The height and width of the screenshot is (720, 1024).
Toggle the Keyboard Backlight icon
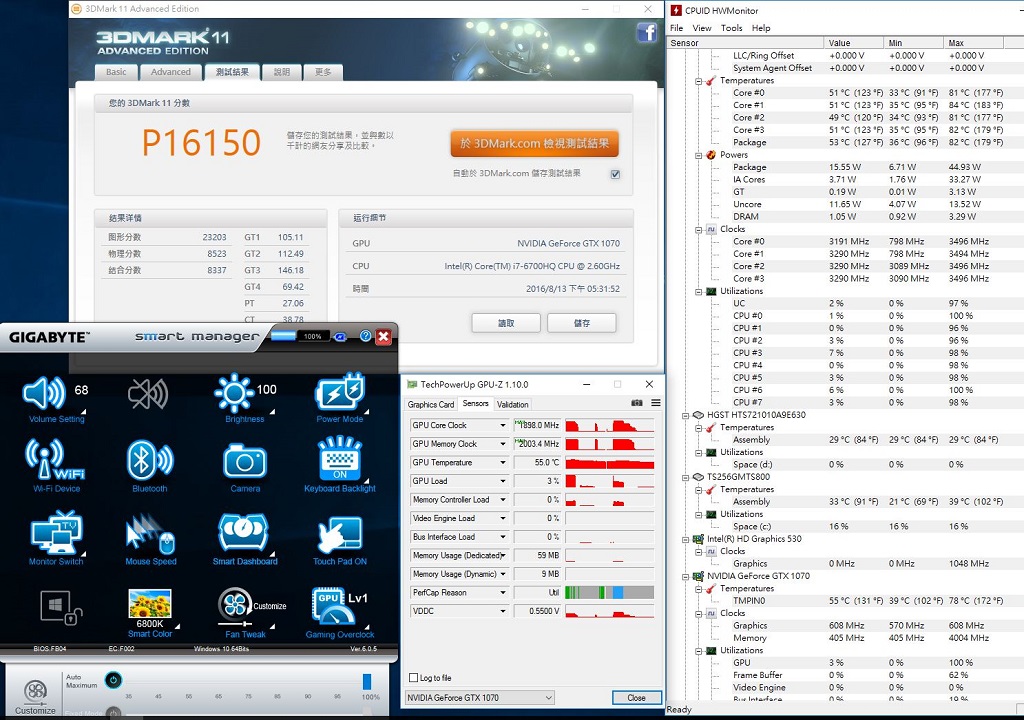click(x=340, y=459)
